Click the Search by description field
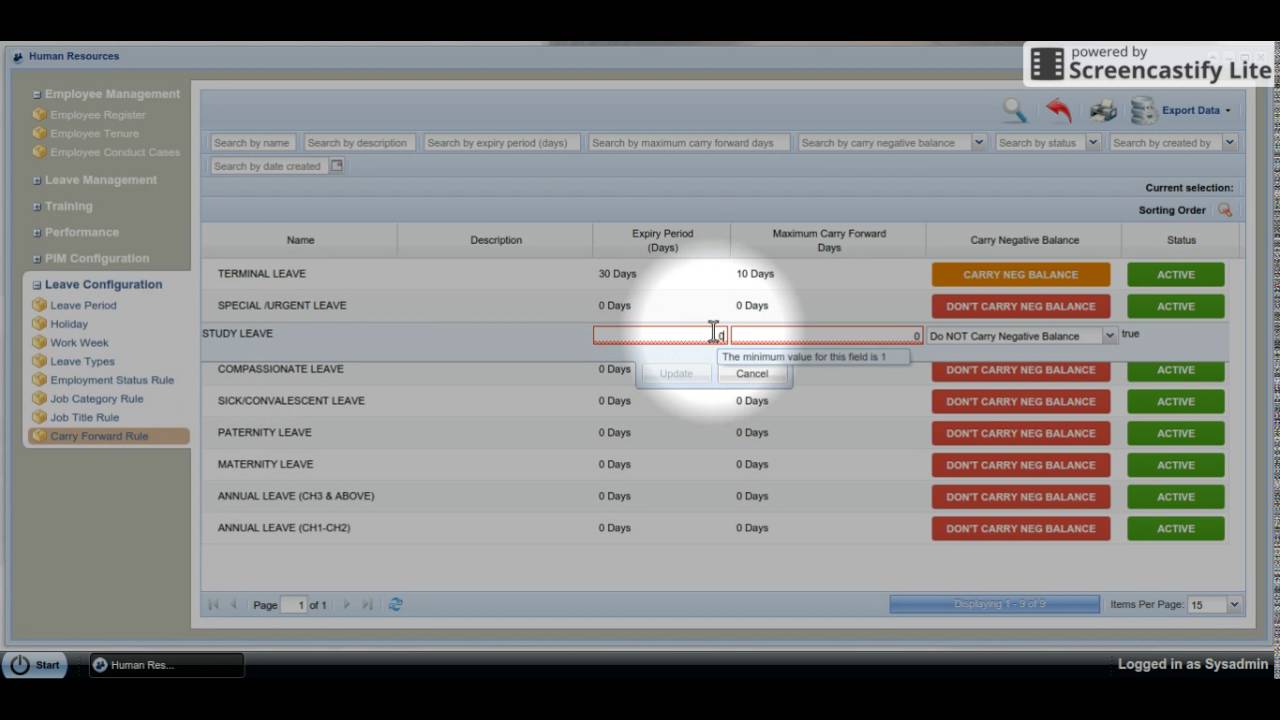This screenshot has width=1280, height=720. point(358,143)
